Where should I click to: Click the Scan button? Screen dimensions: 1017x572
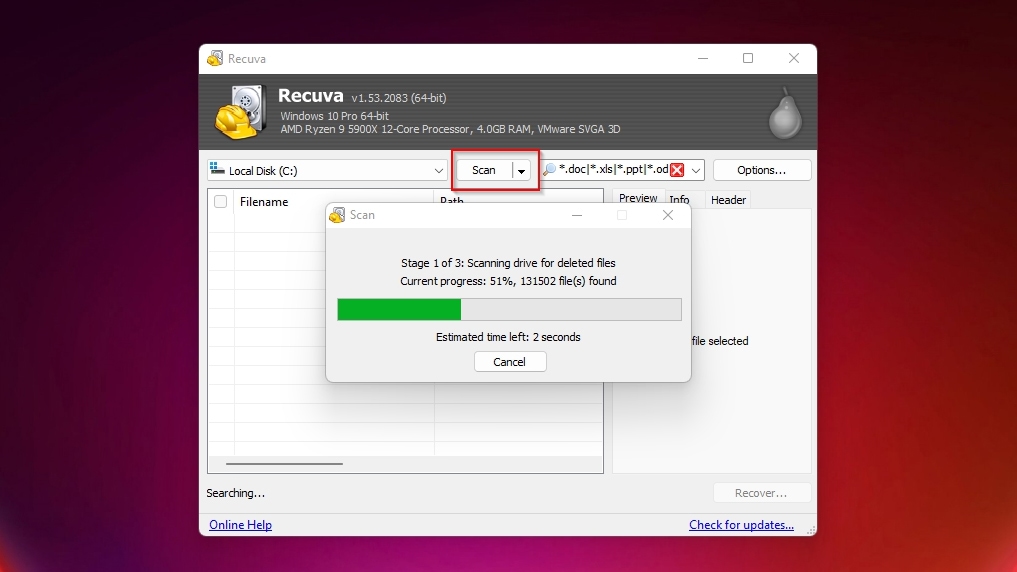pos(484,170)
